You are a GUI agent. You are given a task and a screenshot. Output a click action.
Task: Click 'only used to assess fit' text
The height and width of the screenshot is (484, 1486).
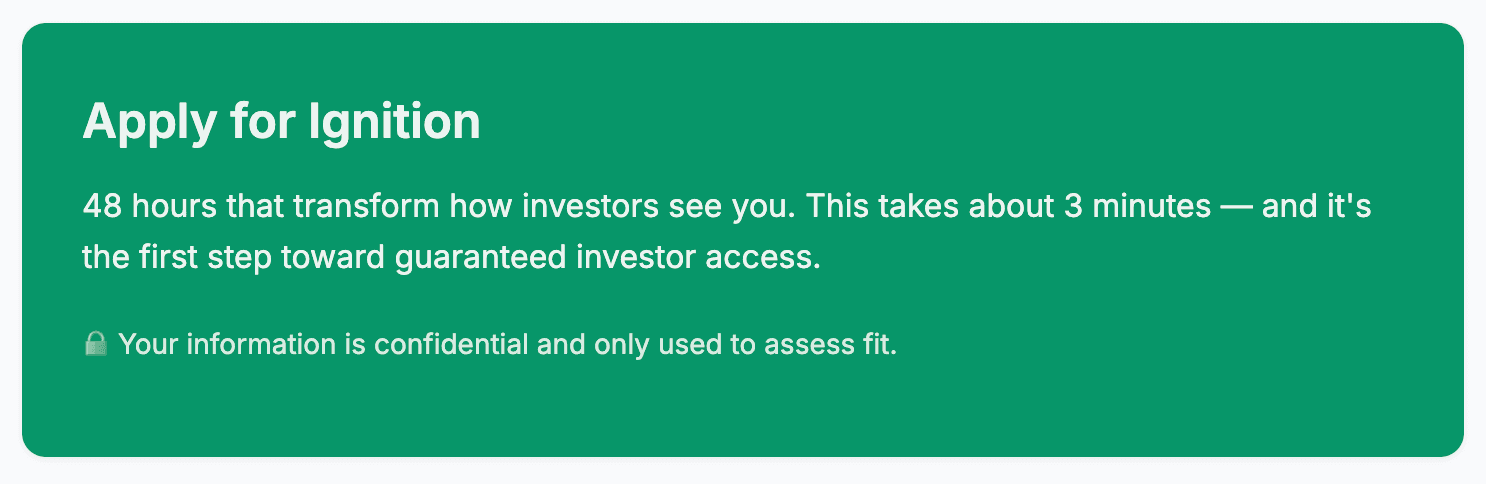[x=745, y=345]
